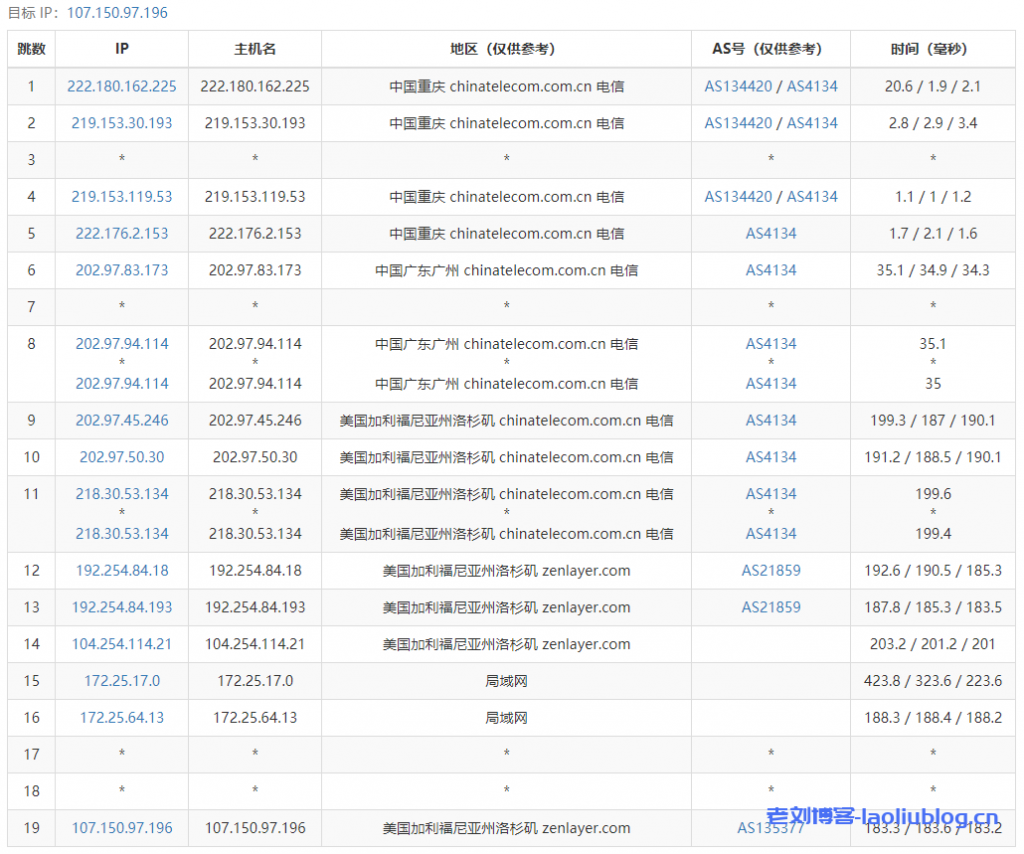
Task: Click the 172.25.17.0 link in IP column
Action: point(122,682)
